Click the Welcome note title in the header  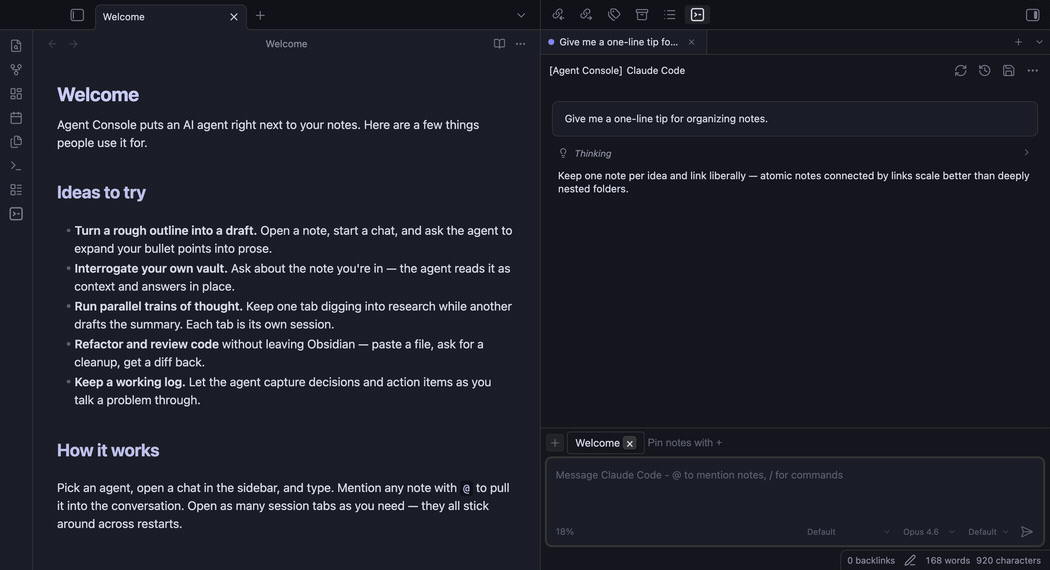[286, 44]
